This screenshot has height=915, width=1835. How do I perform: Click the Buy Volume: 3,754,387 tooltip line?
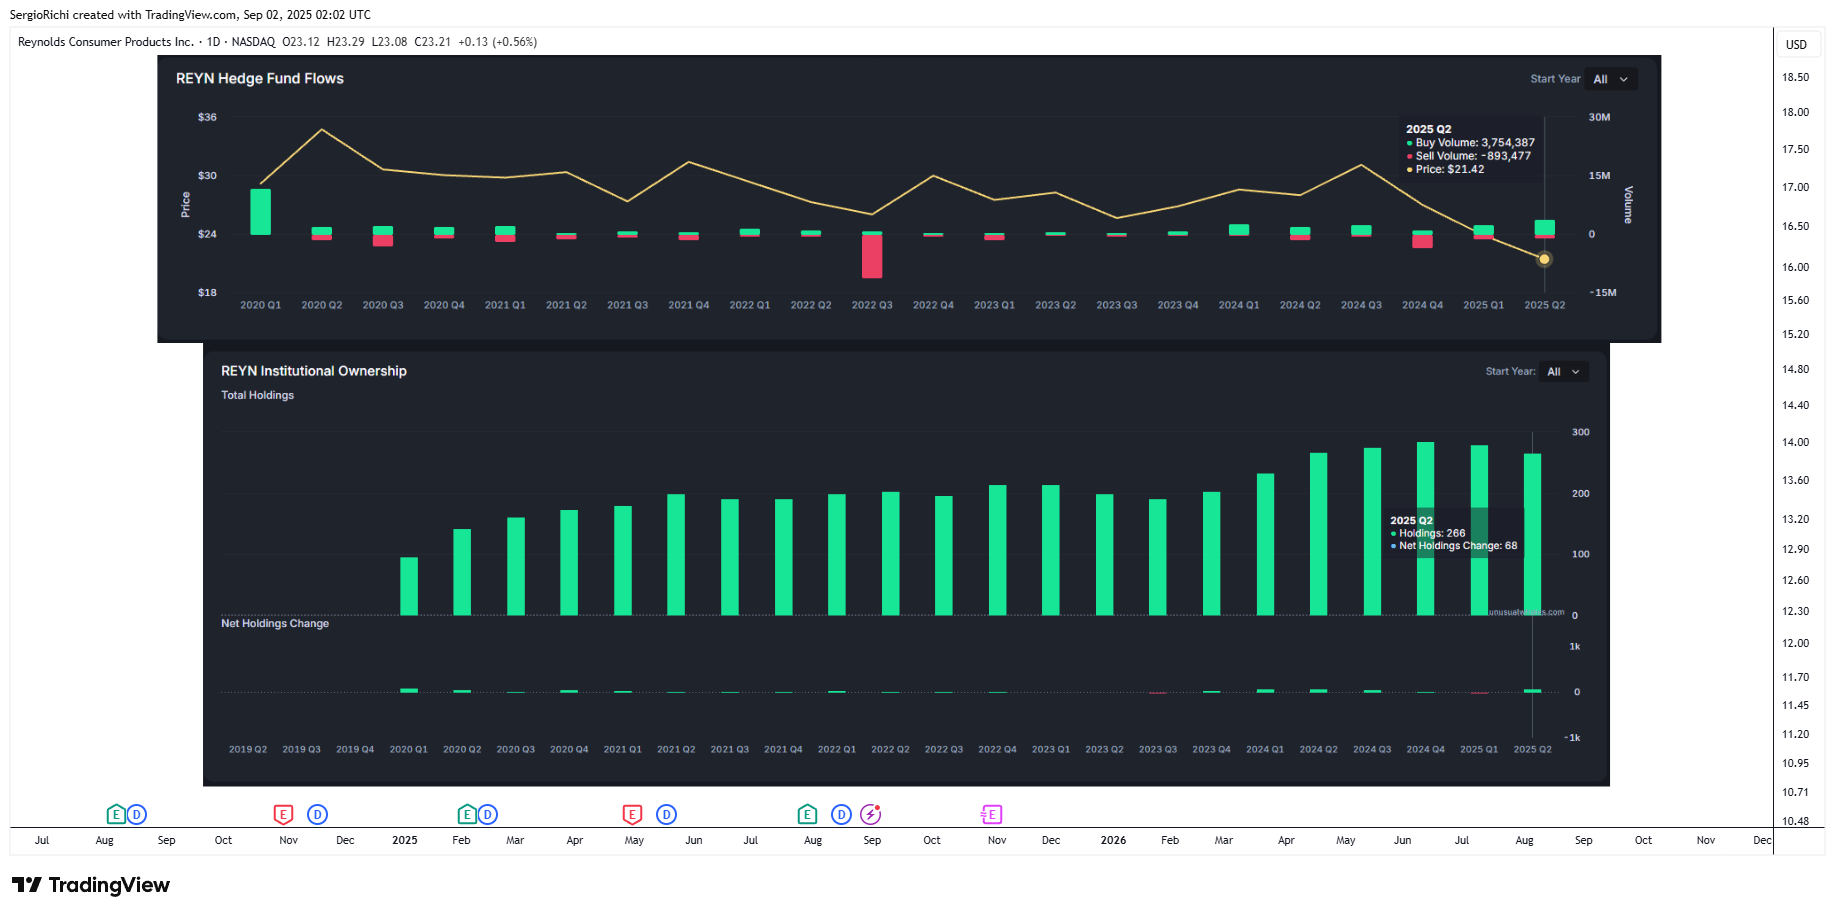point(1470,143)
